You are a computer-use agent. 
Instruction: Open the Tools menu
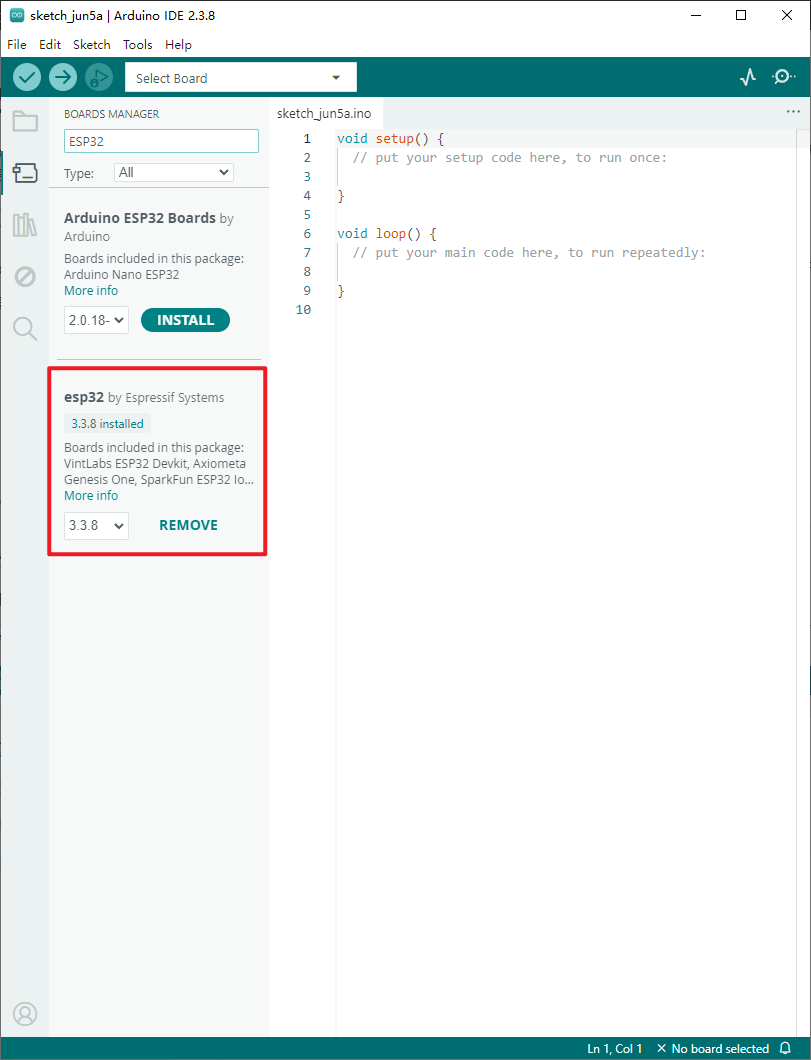138,45
